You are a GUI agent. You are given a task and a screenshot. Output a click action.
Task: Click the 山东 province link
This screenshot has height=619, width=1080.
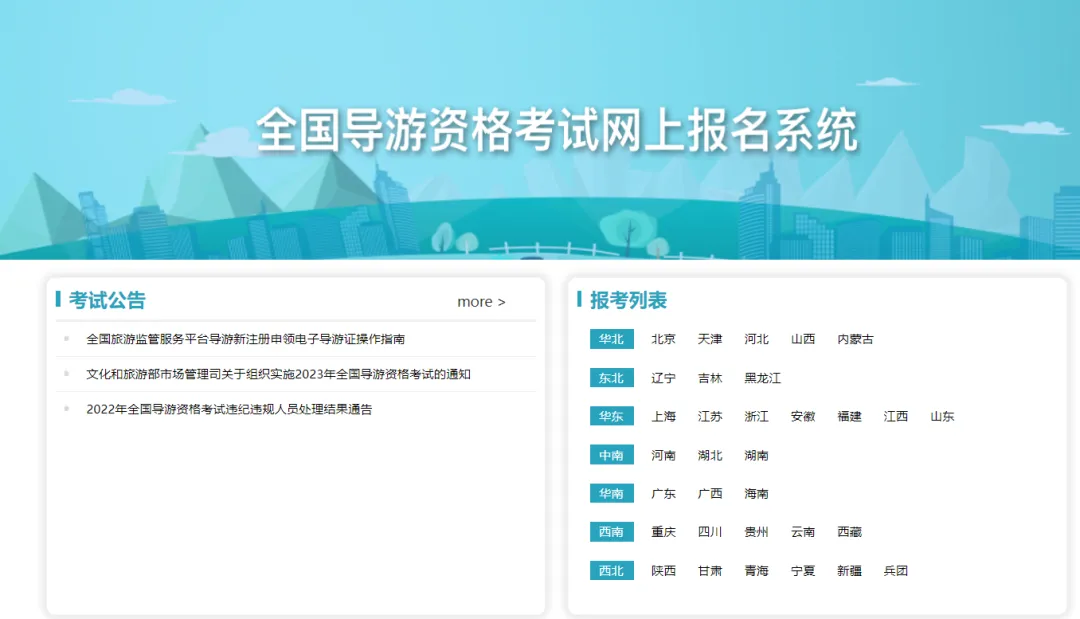[942, 416]
